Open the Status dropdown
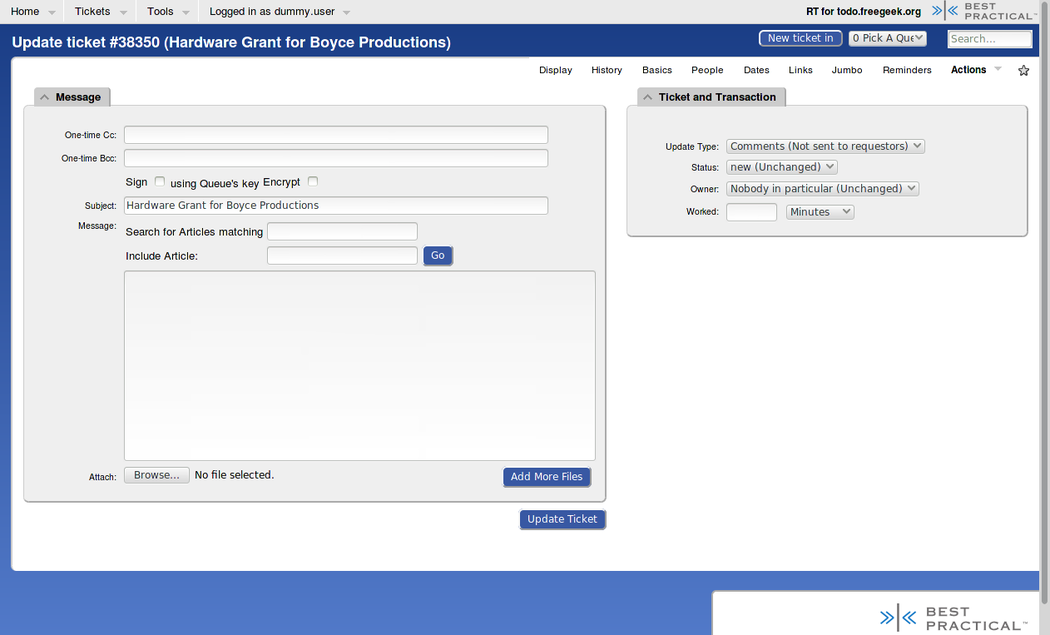The height and width of the screenshot is (635, 1050). [782, 167]
